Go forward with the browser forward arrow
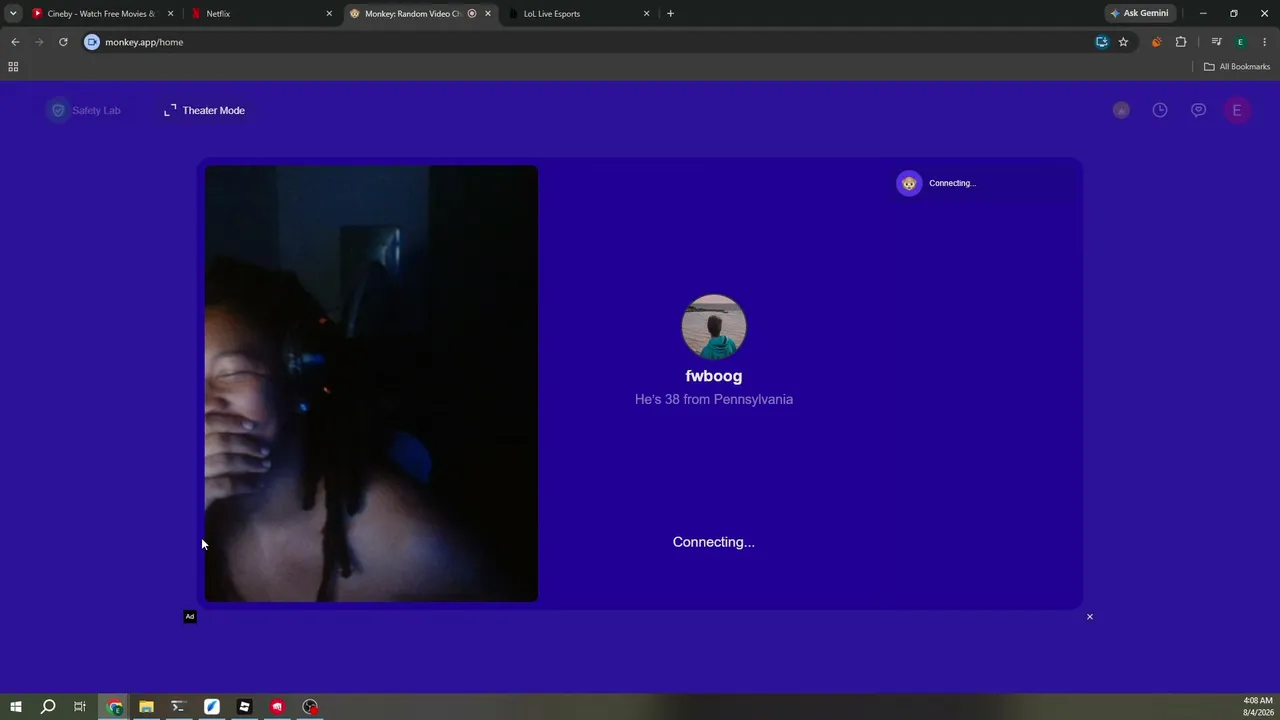 (39, 42)
